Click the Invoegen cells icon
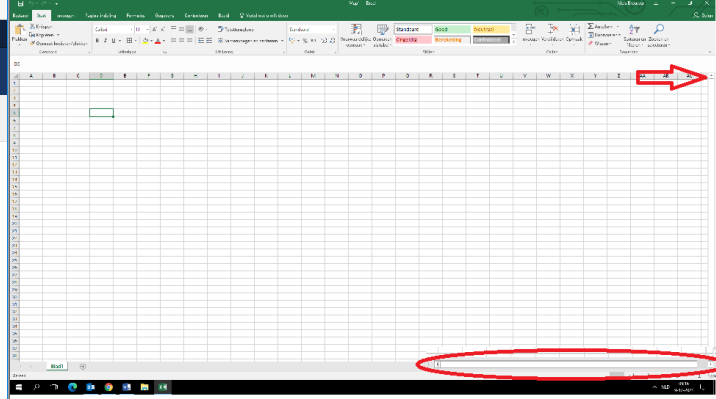Viewport: 716px width, 399px height. (x=530, y=30)
